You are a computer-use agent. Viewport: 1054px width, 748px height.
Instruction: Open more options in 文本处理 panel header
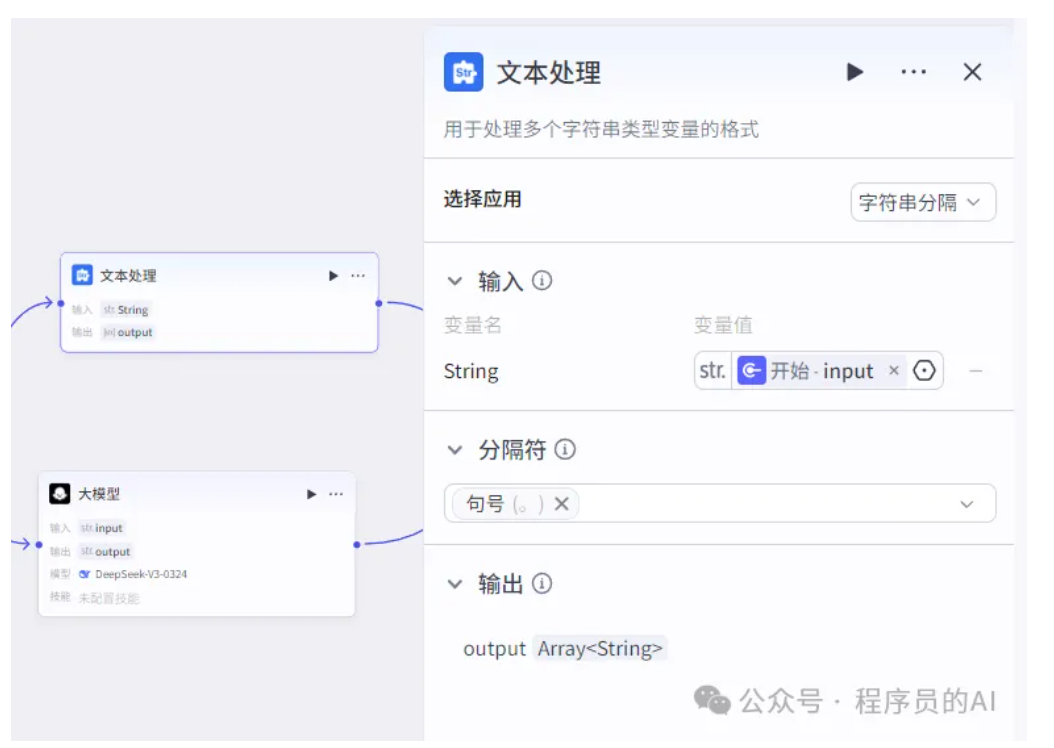tap(914, 72)
